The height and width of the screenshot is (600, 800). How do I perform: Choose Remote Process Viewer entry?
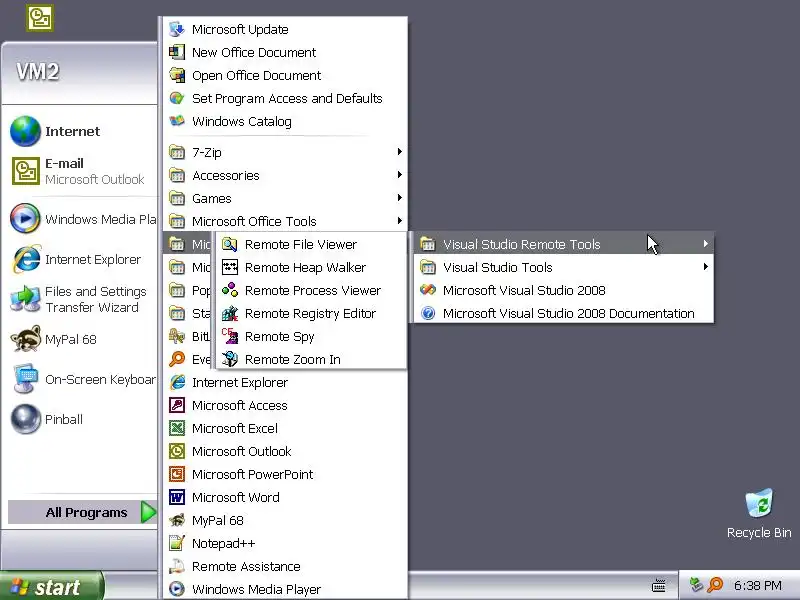(311, 290)
